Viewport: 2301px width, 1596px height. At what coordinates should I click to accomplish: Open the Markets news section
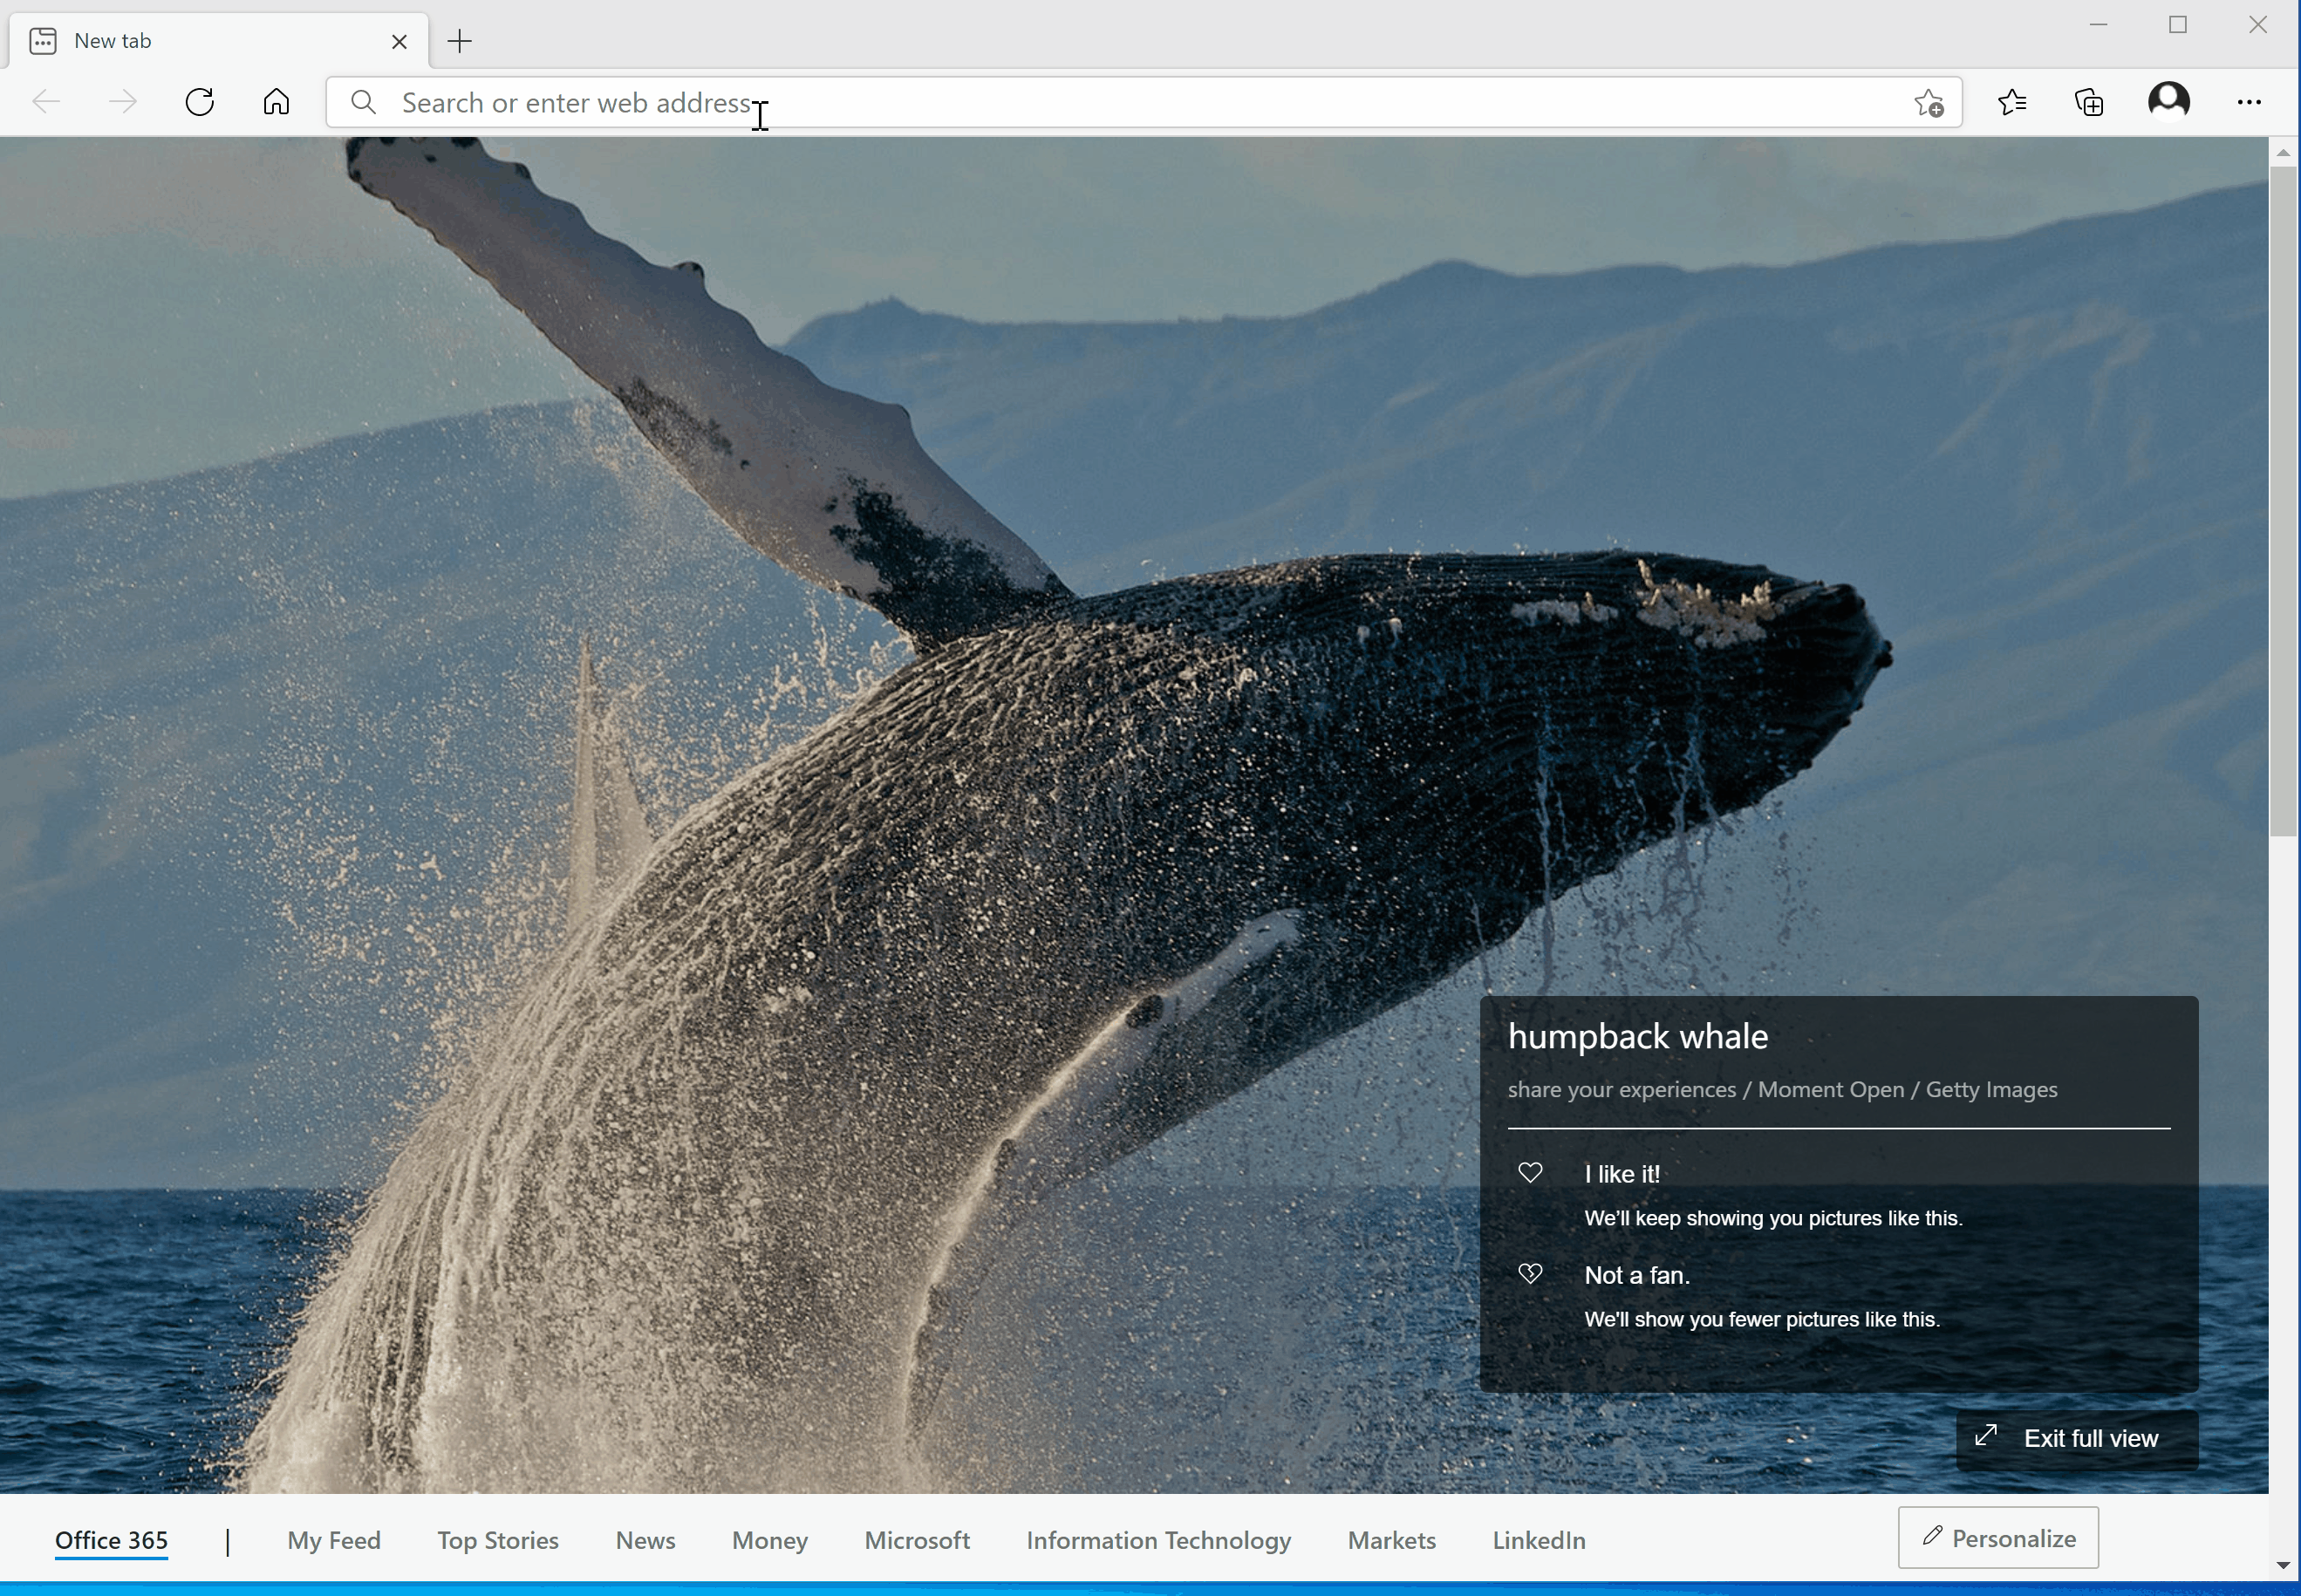click(1391, 1540)
